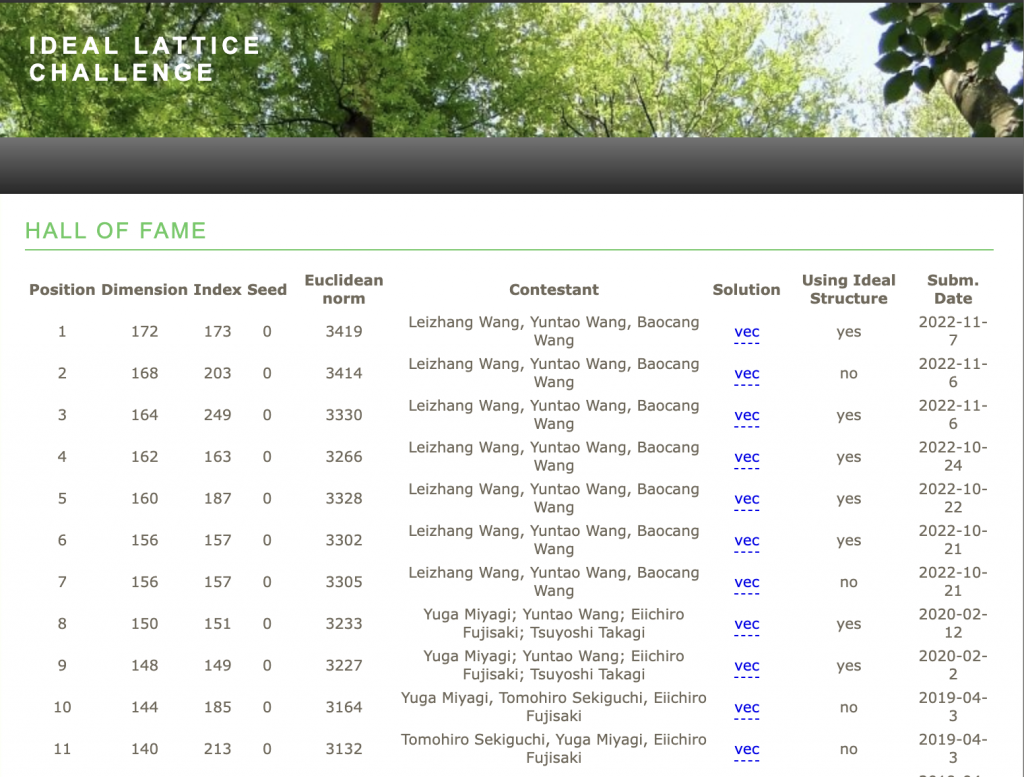Click the 'no' value in position 7 row
This screenshot has width=1024, height=777.
[848, 582]
